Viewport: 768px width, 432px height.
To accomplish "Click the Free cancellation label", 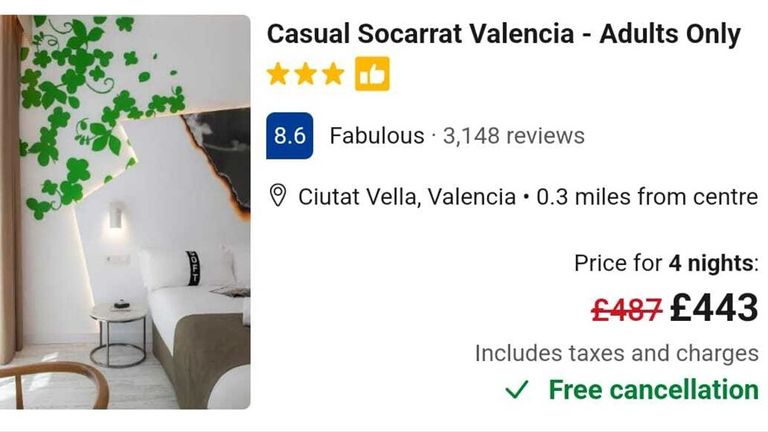I will pyautogui.click(x=653, y=390).
